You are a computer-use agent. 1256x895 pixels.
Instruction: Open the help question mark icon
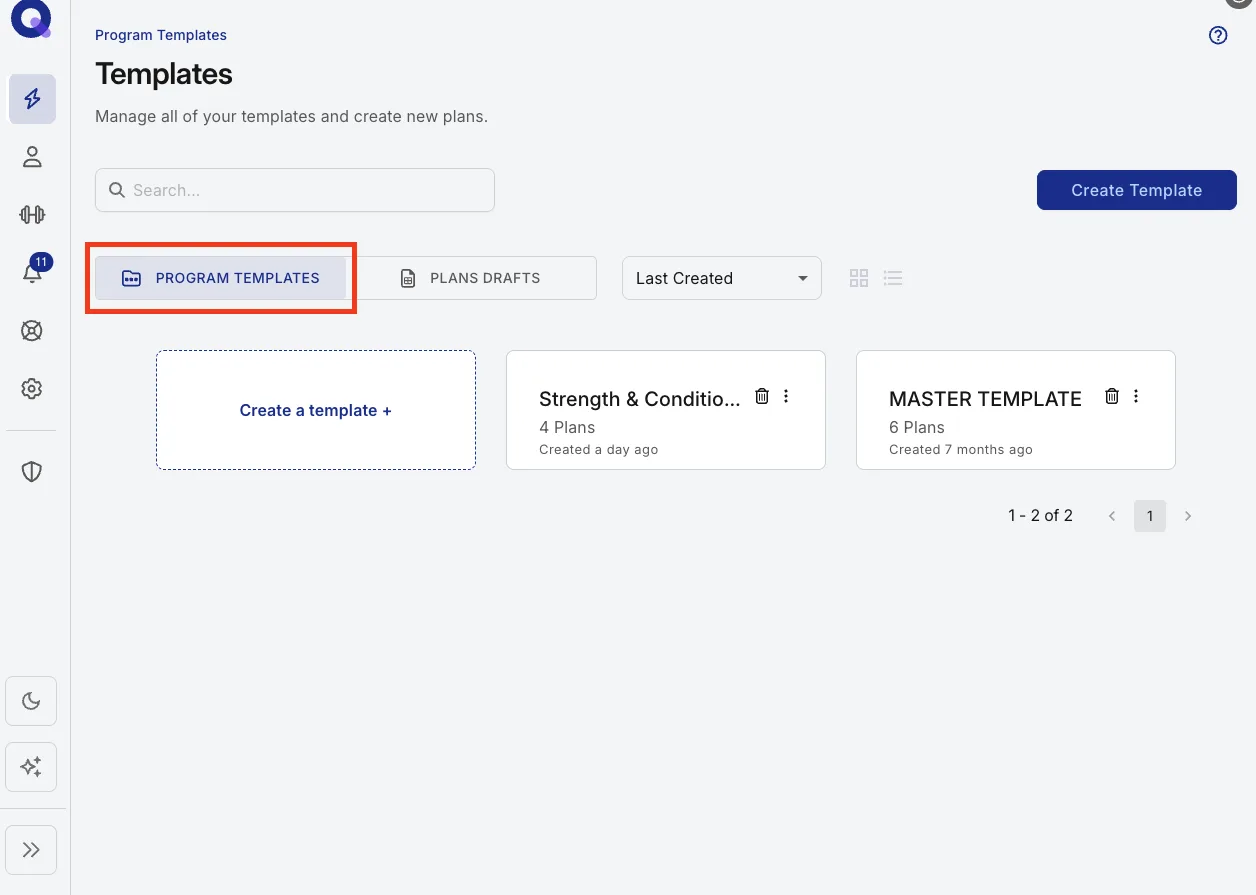point(1218,36)
